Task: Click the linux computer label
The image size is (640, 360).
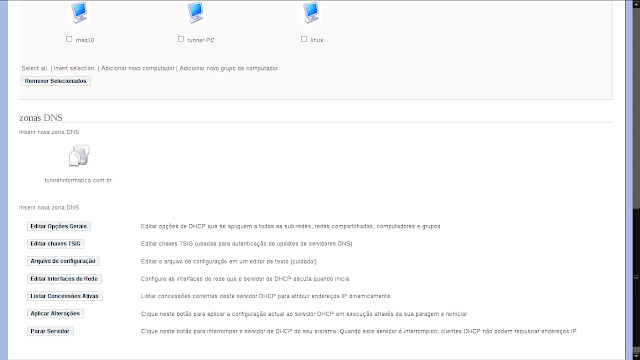Action: click(x=317, y=40)
